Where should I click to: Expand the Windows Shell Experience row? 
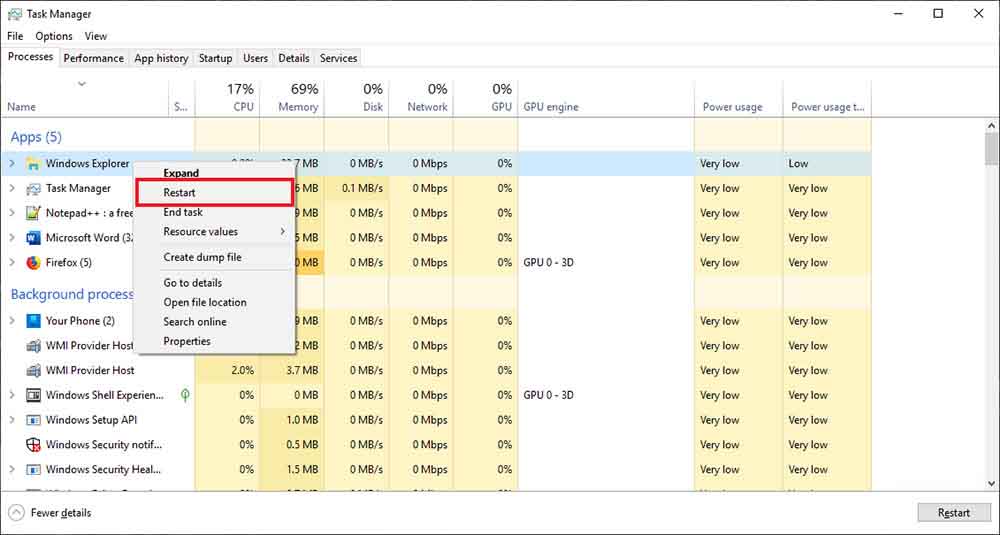11,395
